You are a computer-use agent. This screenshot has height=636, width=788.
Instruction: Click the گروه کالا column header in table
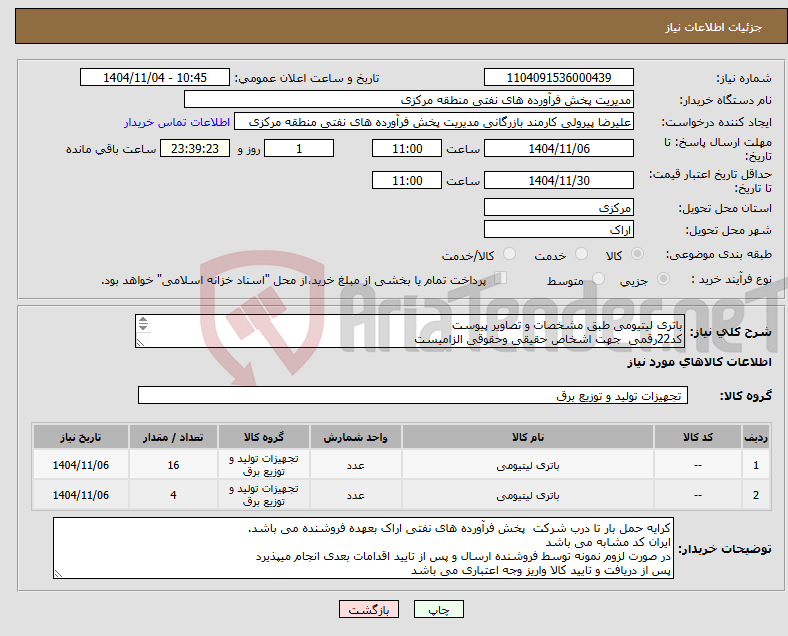pos(264,437)
